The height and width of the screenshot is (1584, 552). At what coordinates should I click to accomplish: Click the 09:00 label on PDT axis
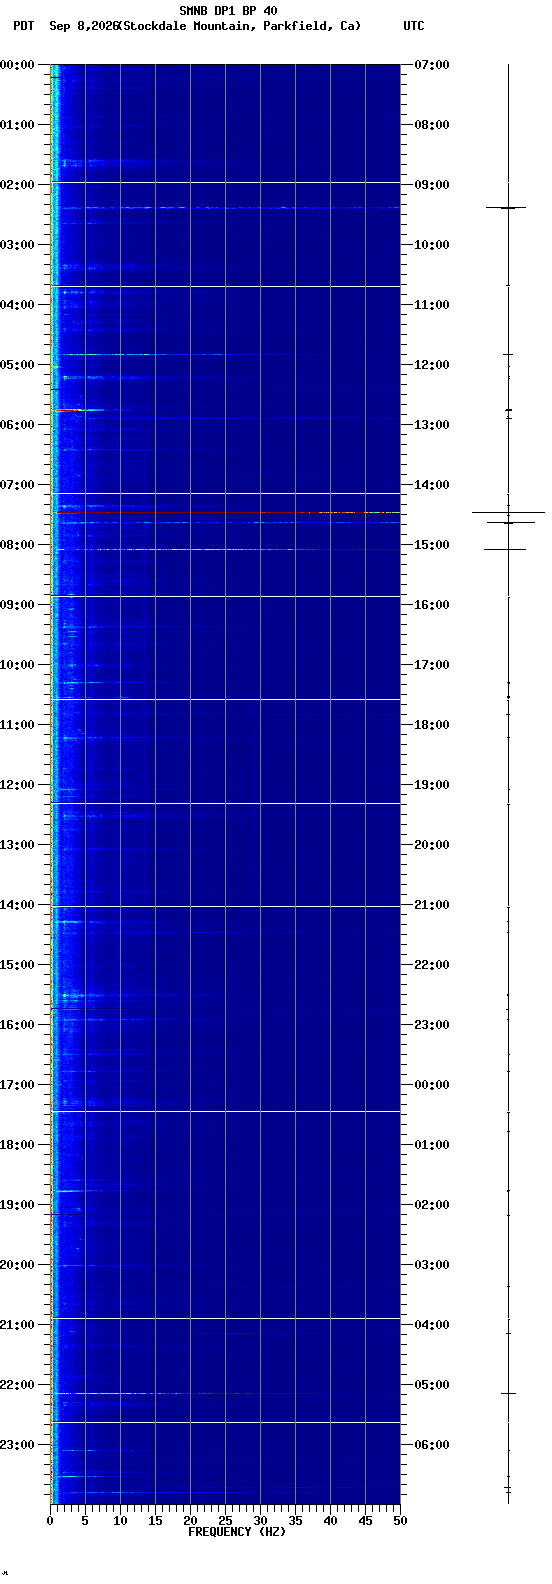point(18,605)
